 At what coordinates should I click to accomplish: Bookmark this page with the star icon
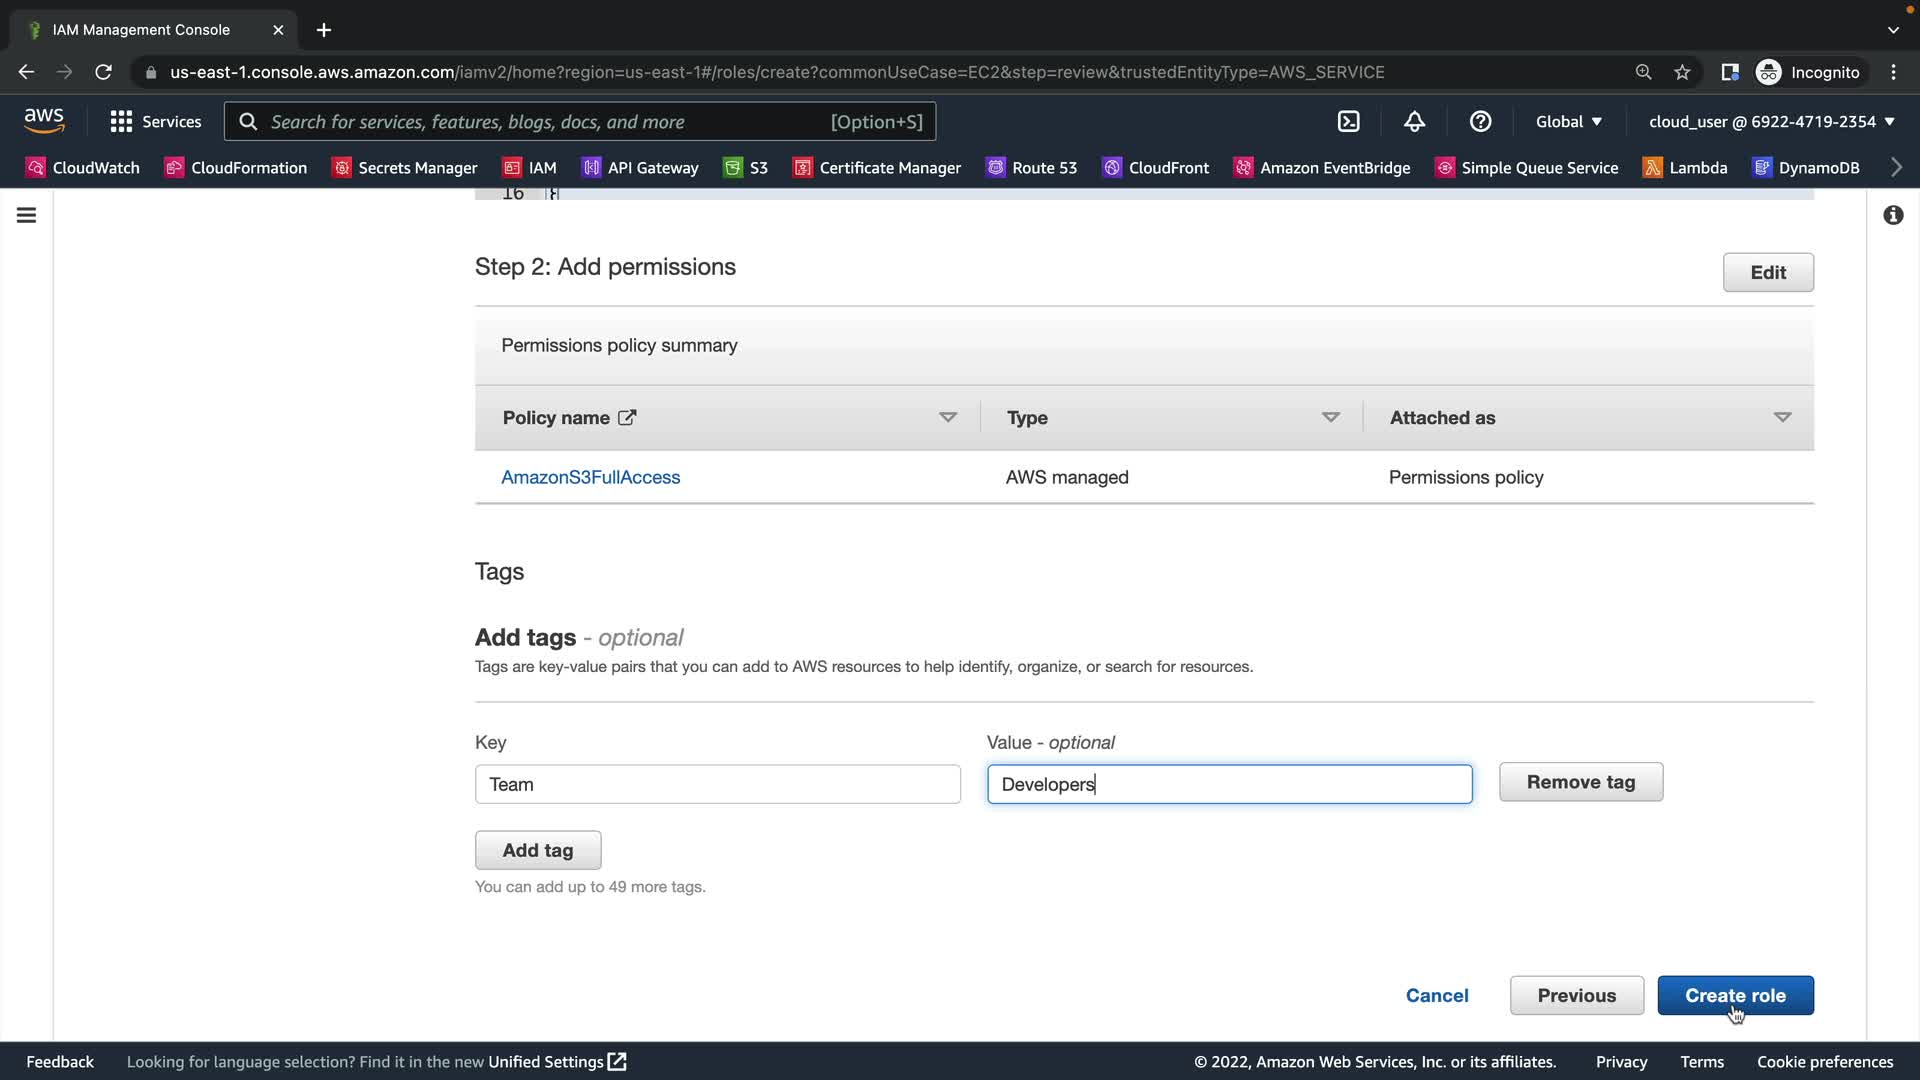tap(1682, 72)
